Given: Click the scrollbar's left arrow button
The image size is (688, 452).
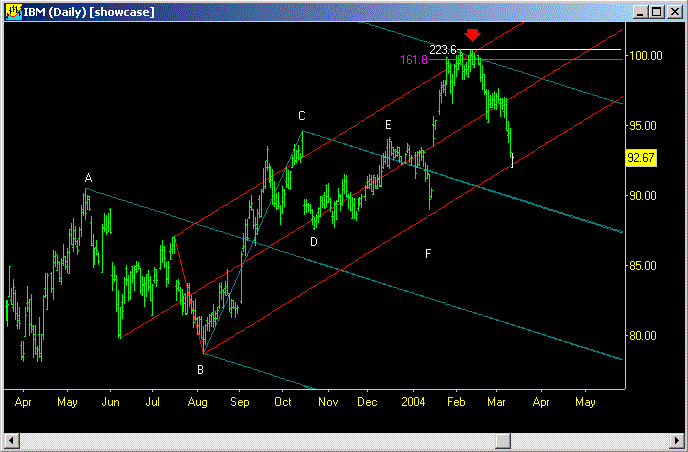Looking at the screenshot, I should point(10,442).
